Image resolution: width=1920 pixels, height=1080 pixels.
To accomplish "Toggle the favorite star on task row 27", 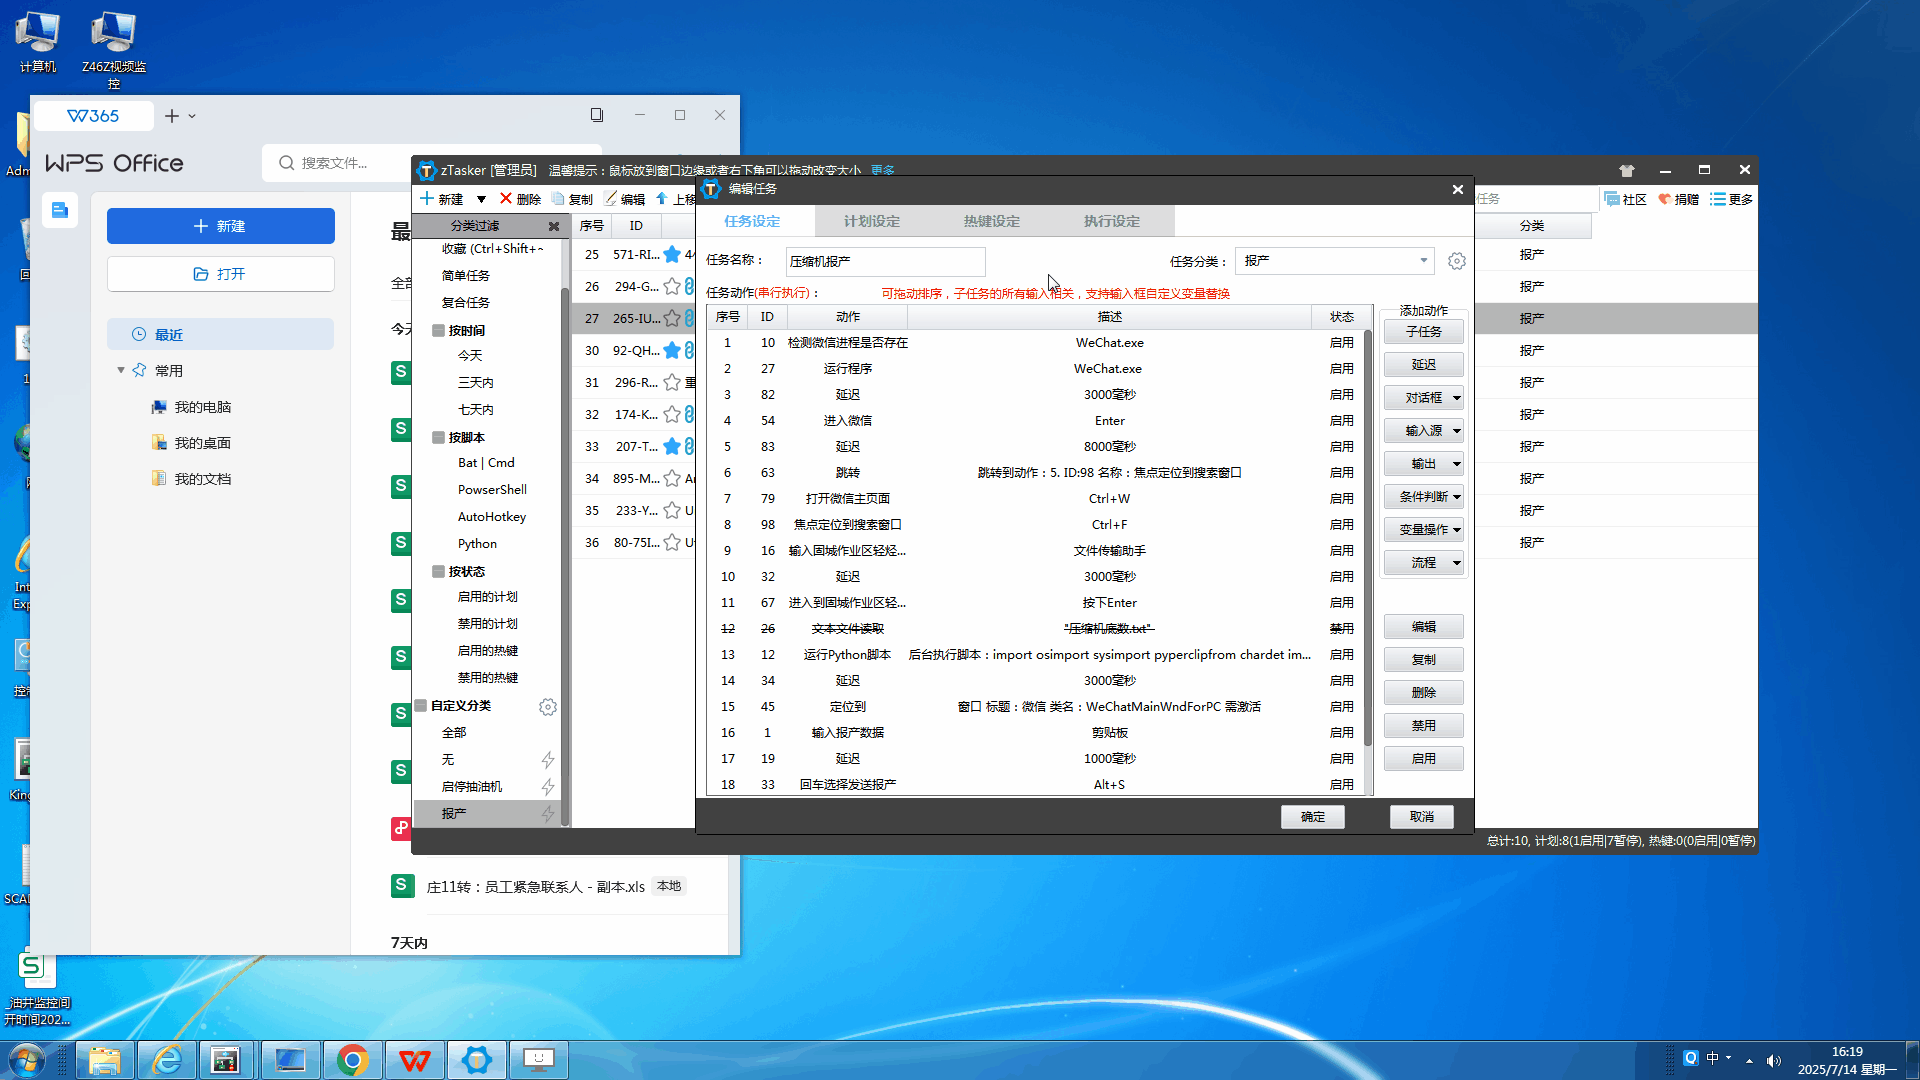I will click(x=672, y=318).
